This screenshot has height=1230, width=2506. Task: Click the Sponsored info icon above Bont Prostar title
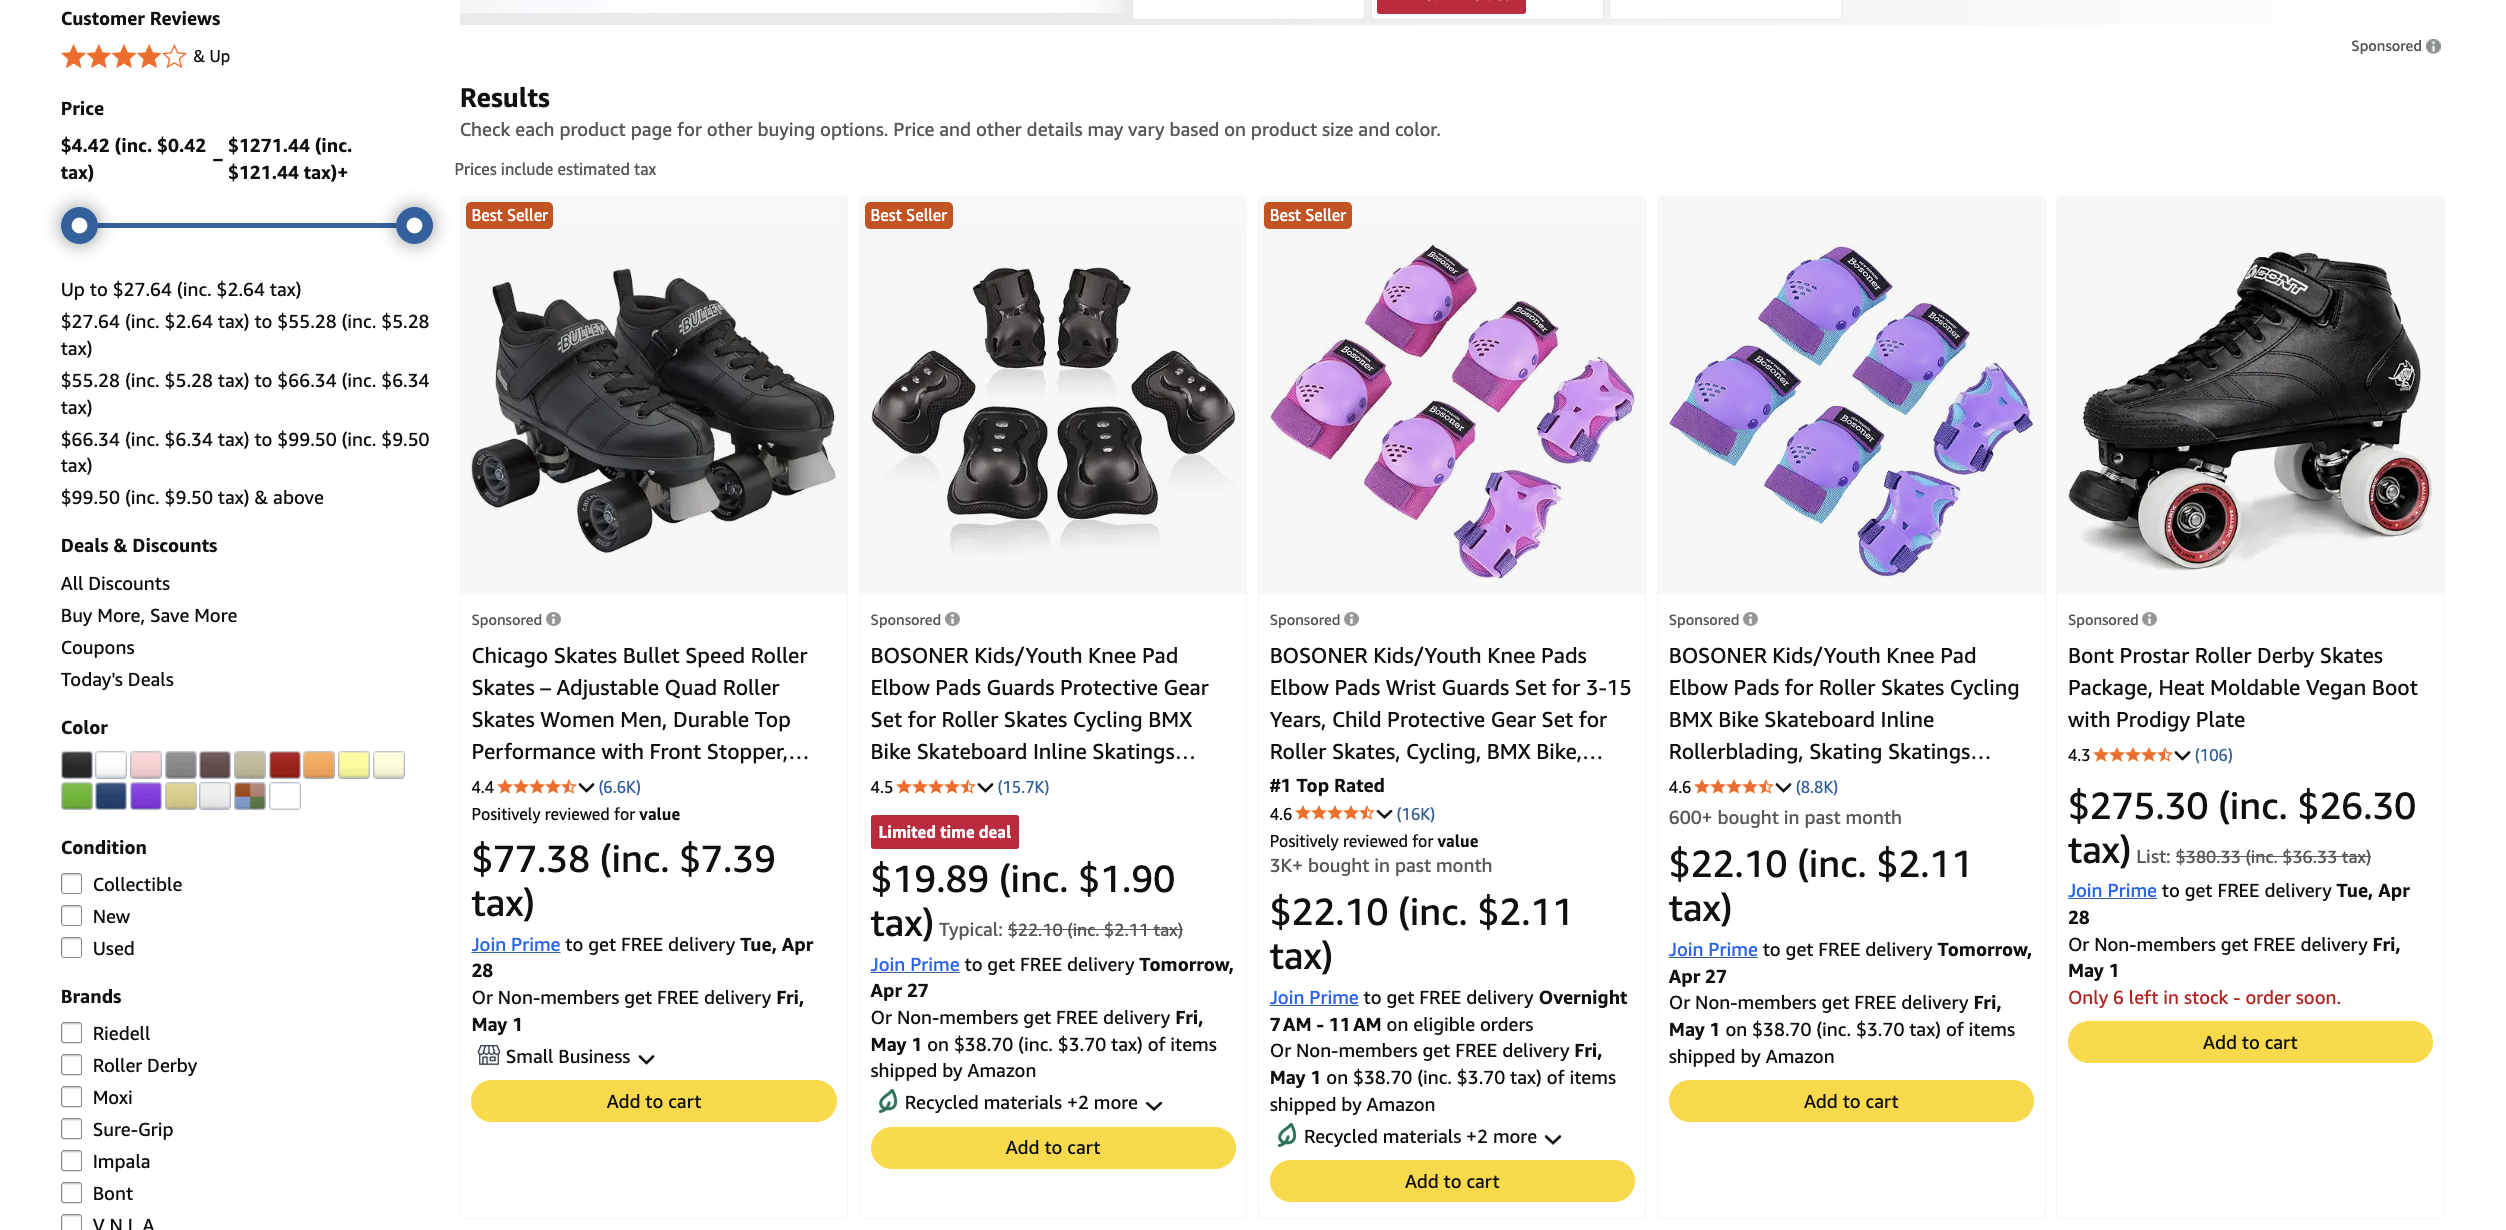tap(2150, 619)
